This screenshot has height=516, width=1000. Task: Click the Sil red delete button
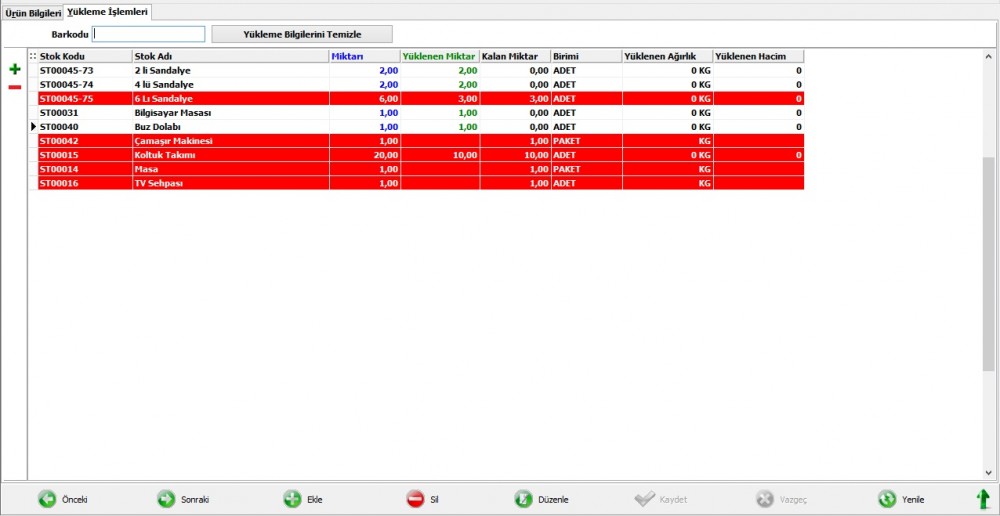[x=415, y=499]
